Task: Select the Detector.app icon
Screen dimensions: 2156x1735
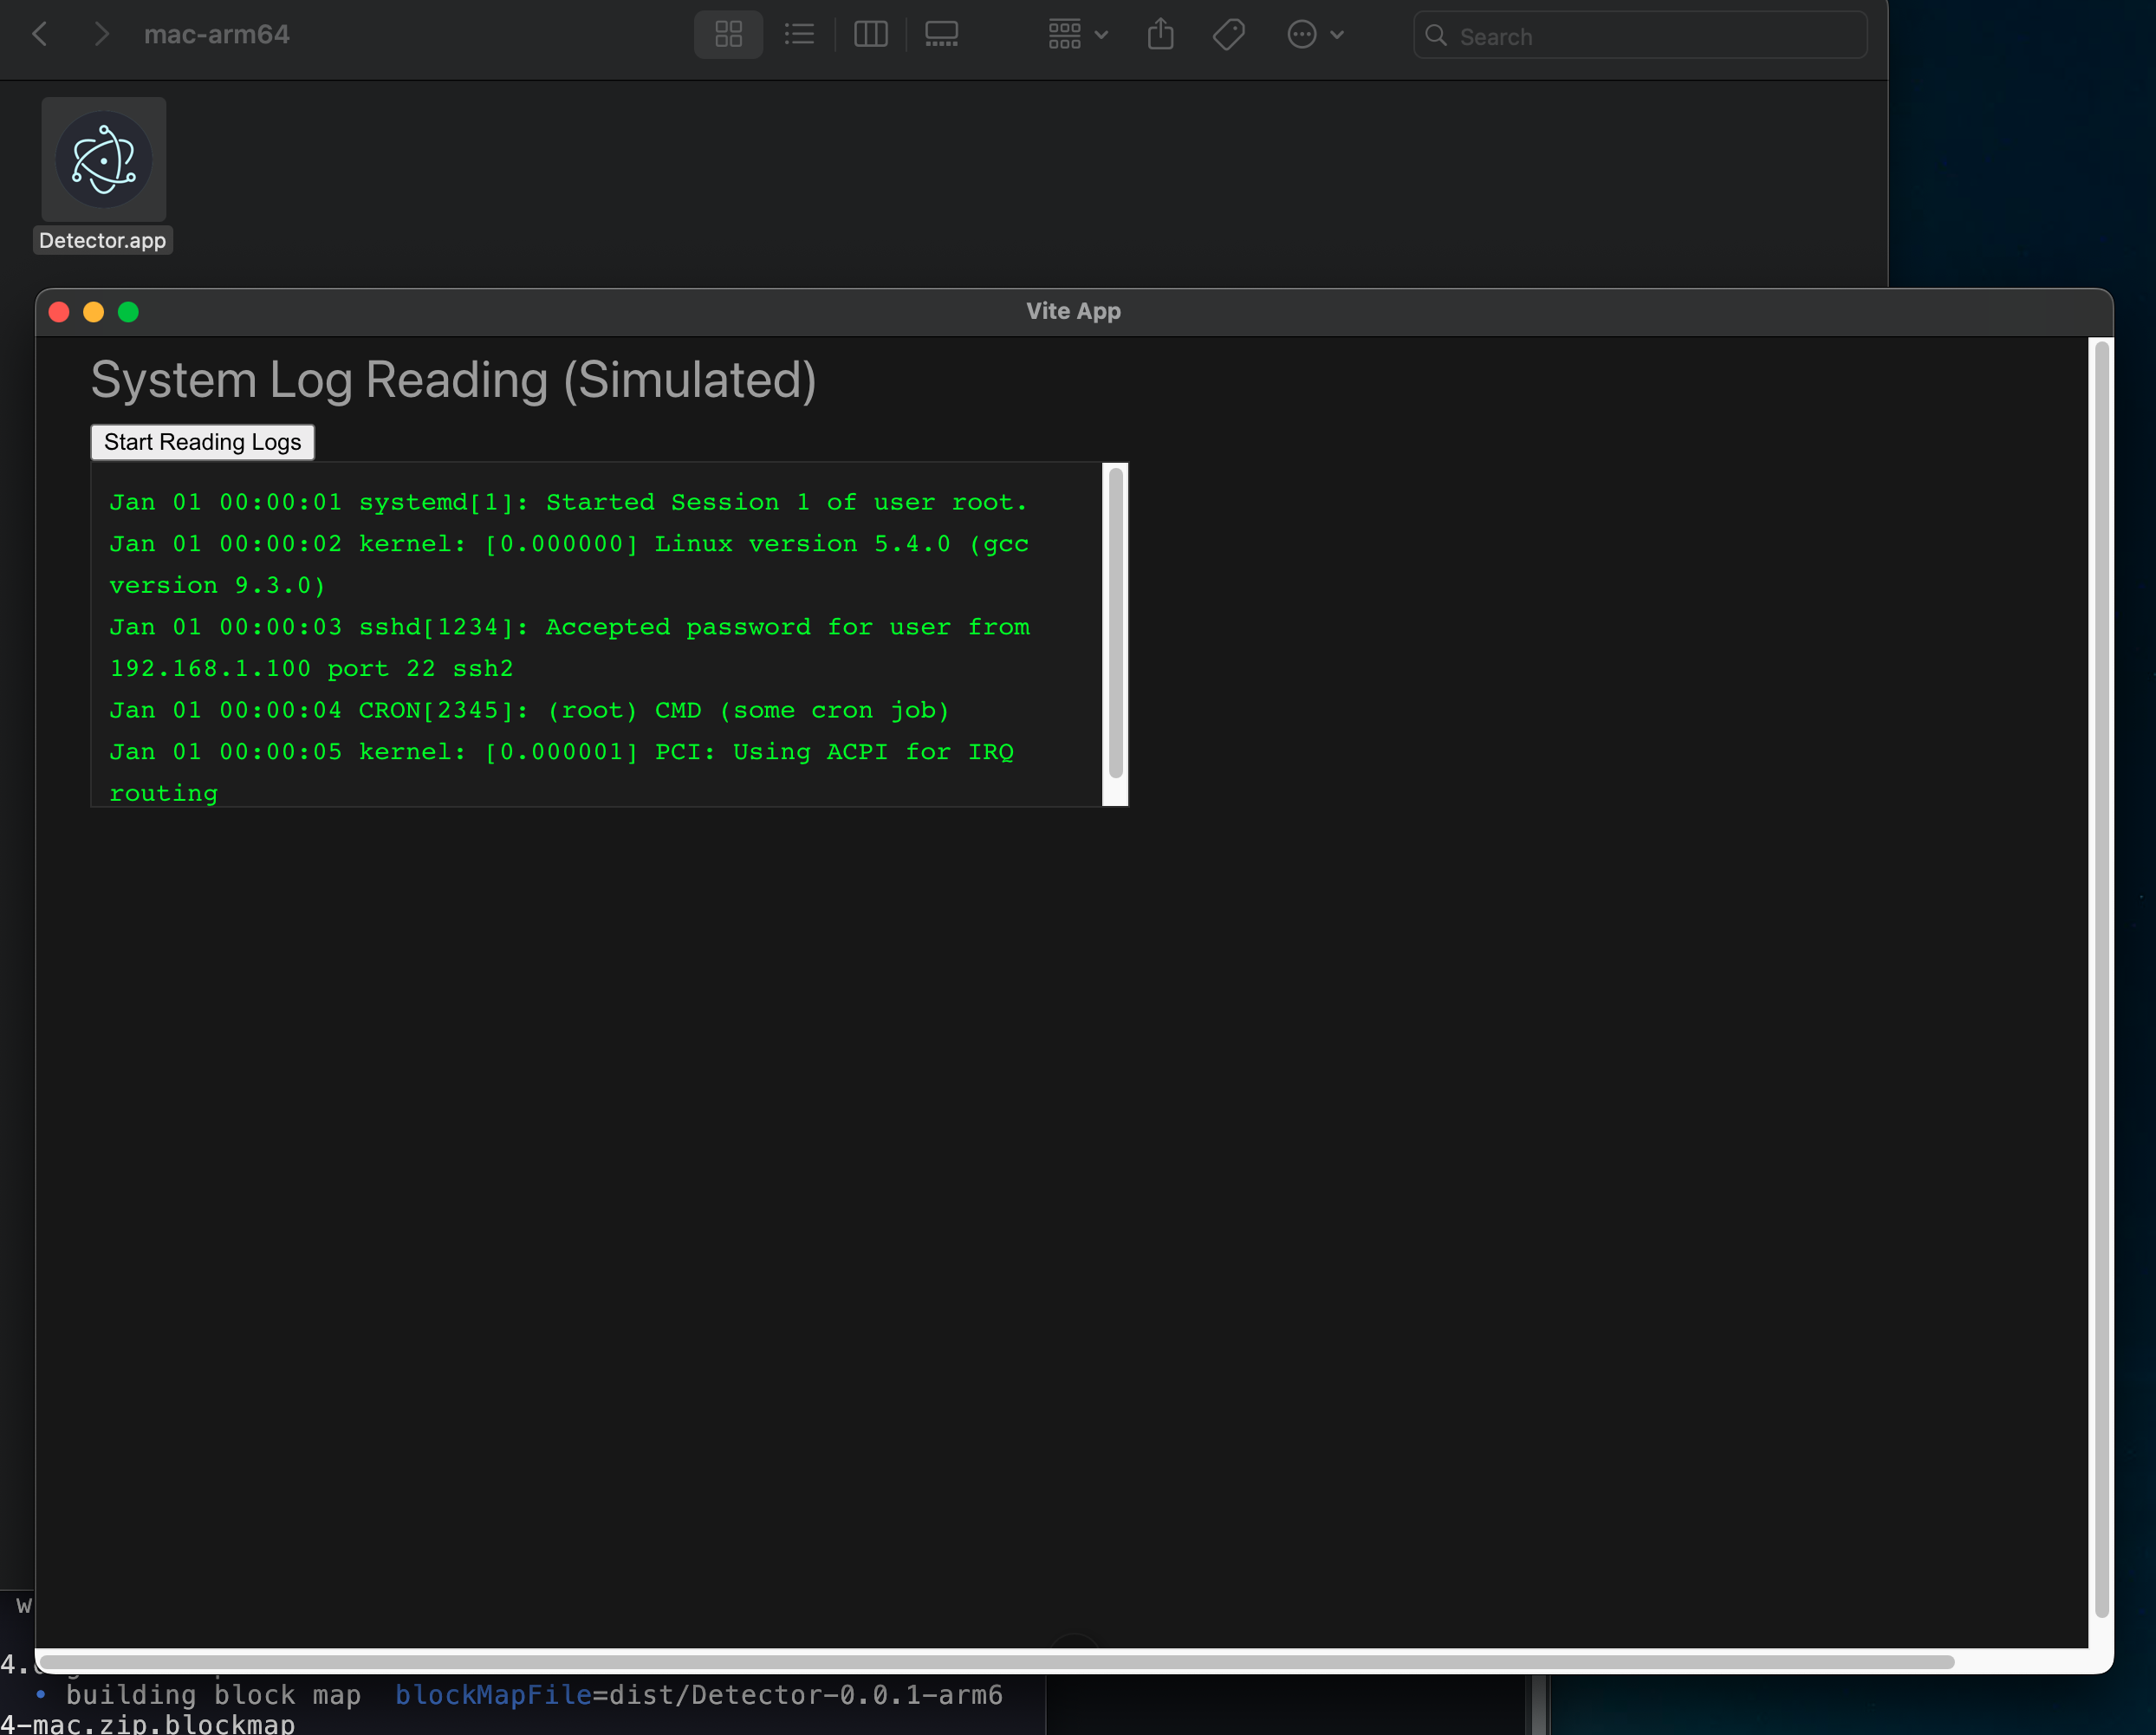Action: [x=104, y=160]
